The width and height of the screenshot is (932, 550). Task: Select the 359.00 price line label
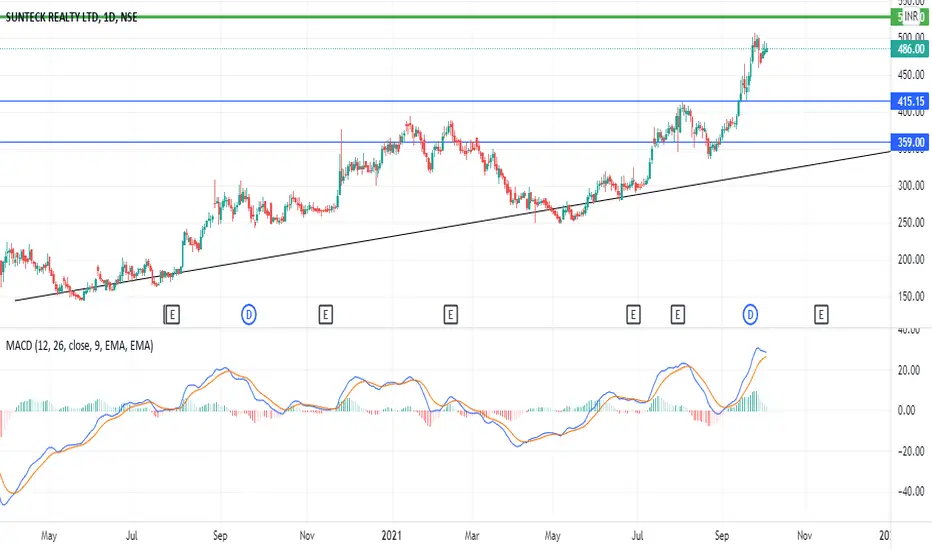pyautogui.click(x=909, y=143)
